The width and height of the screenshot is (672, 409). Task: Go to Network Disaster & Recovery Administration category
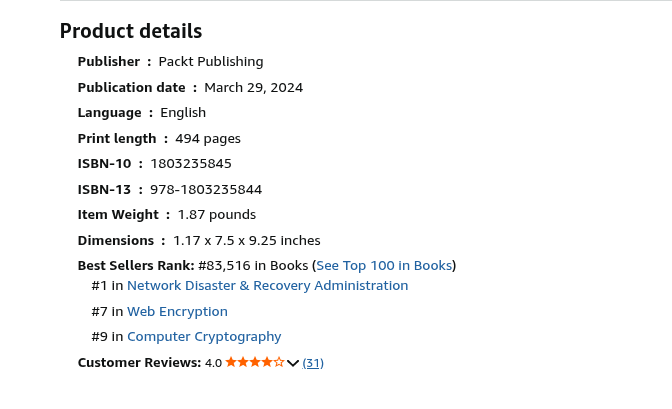pos(267,285)
